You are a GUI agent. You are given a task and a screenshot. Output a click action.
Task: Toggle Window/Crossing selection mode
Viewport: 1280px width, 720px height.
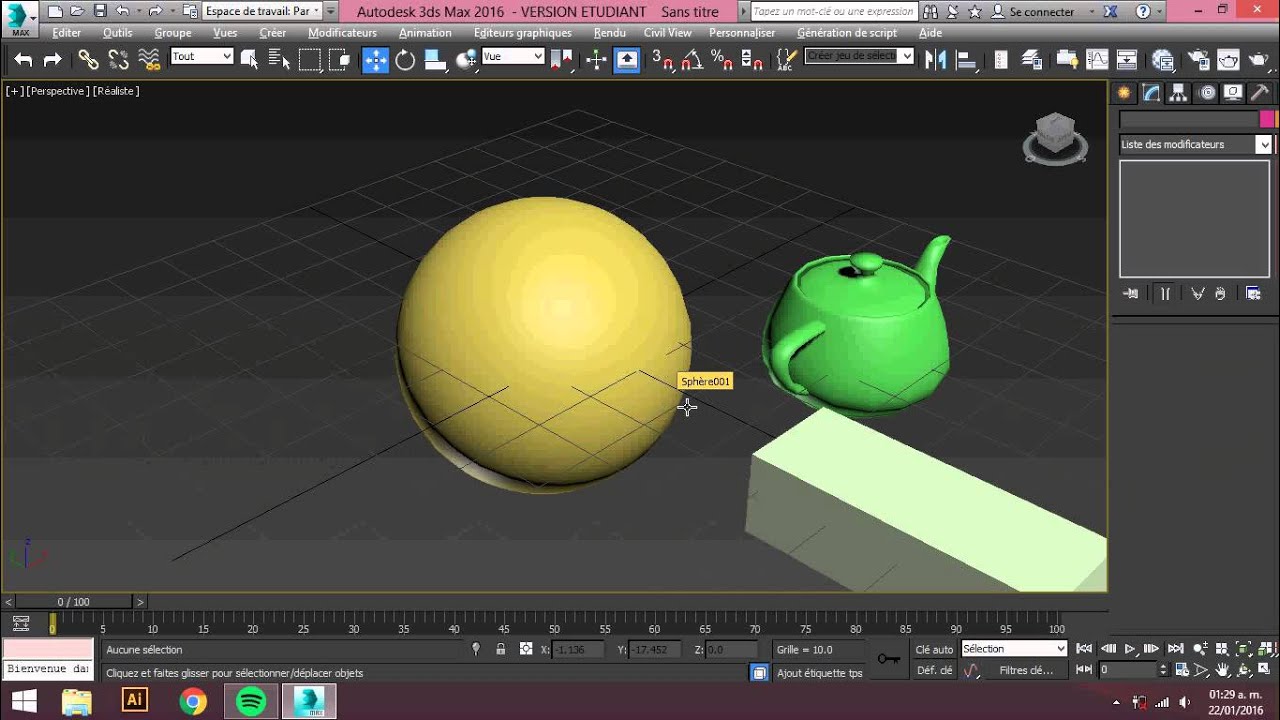(x=341, y=60)
